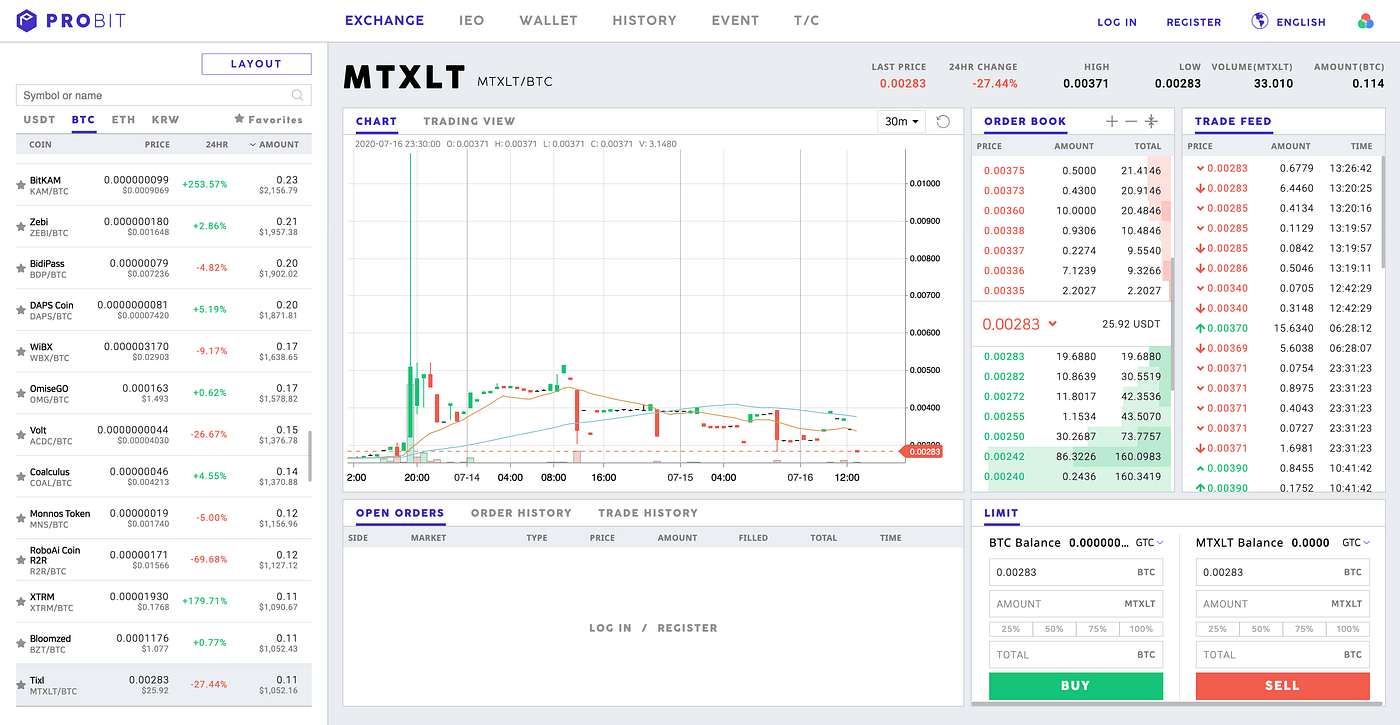Star BitKAM as a favorite
This screenshot has width=1400, height=725.
21,185
